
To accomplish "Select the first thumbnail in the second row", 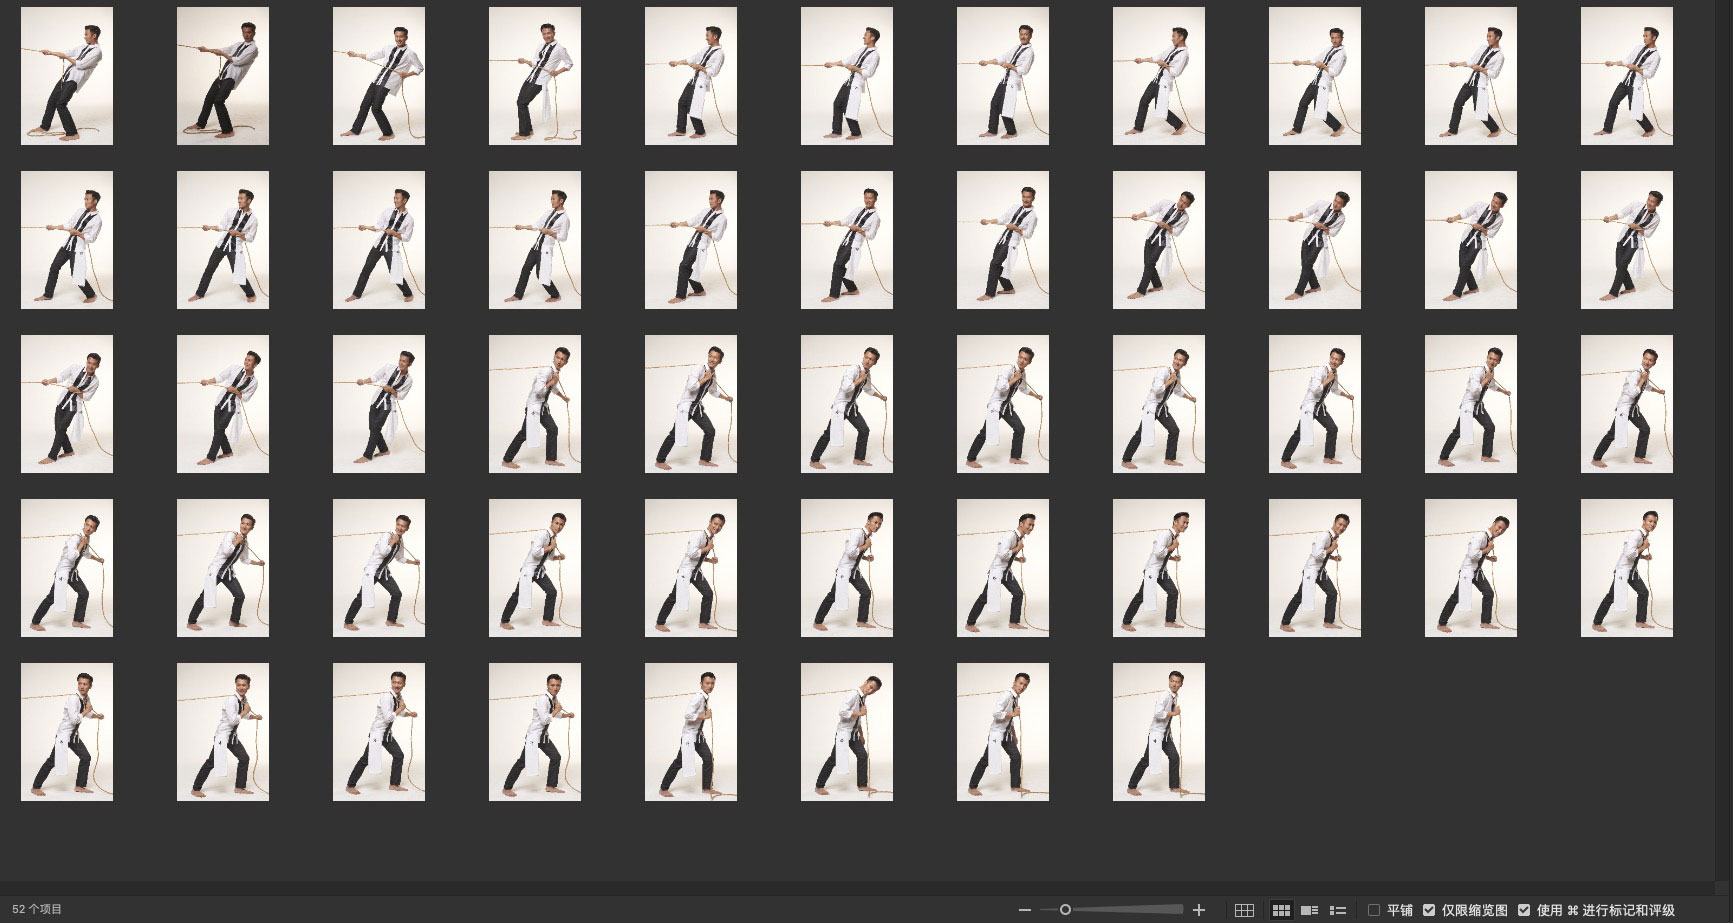I will point(67,240).
